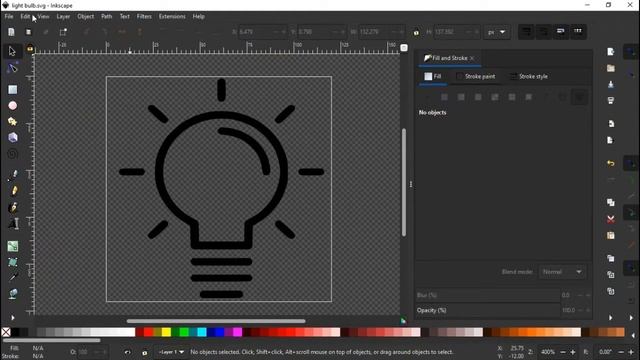Screen dimensions: 640x360
Task: Click Save icon in command bar
Action: 611,84
